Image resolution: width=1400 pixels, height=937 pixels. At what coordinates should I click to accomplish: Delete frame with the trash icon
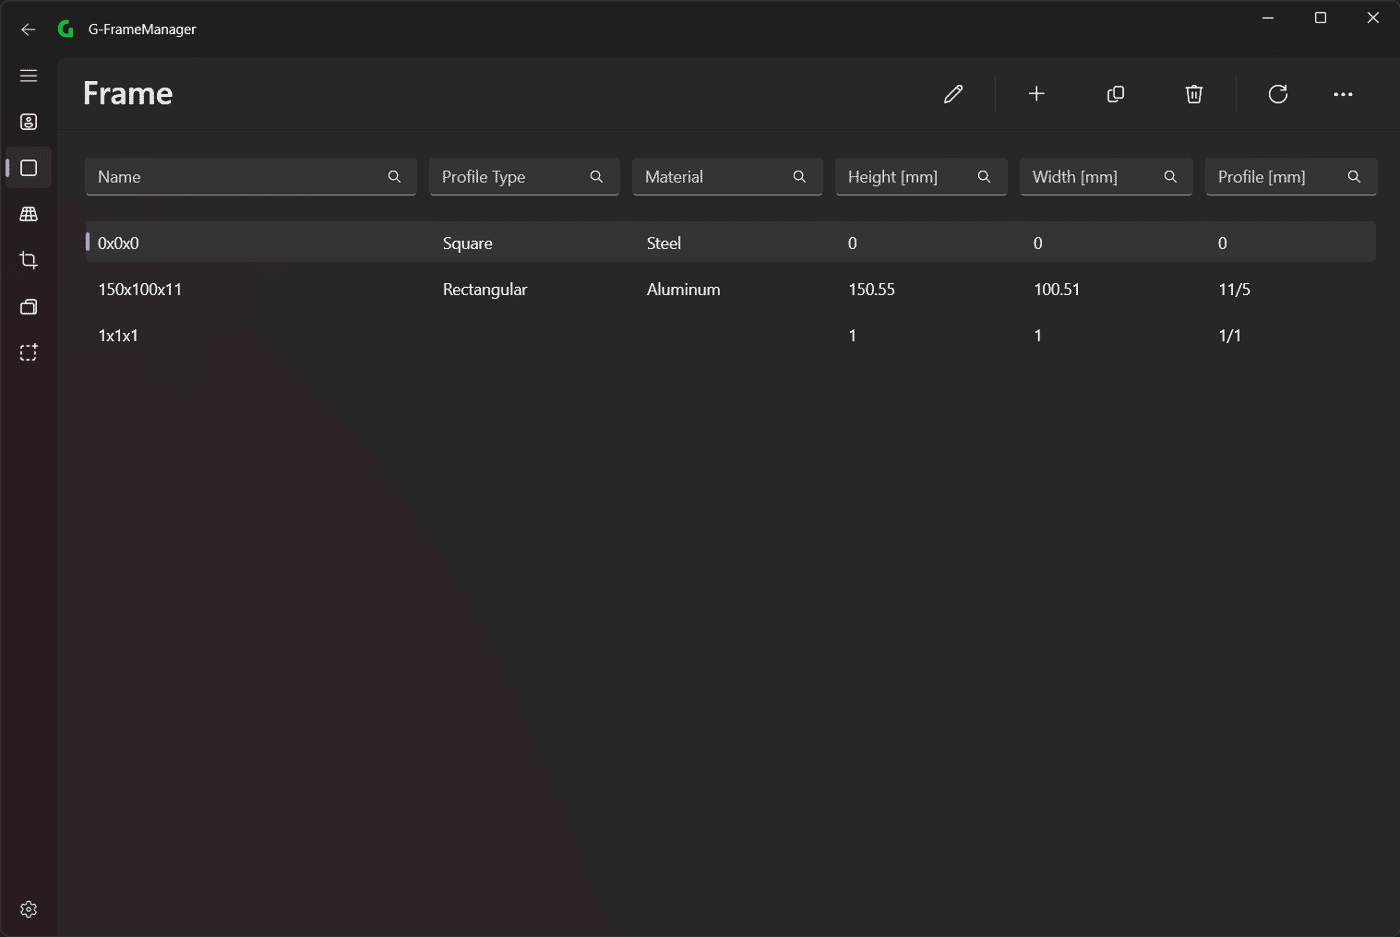click(1194, 94)
